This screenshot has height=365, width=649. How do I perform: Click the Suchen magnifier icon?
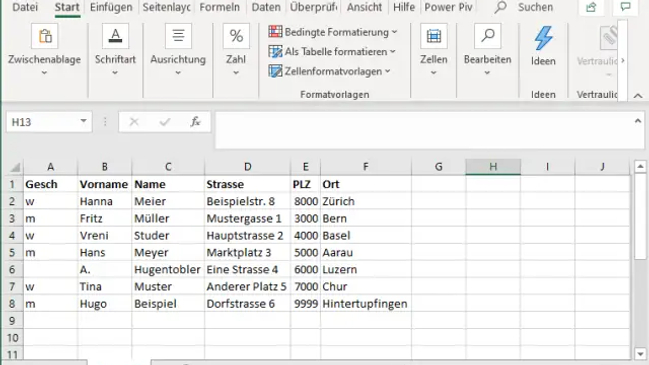[500, 7]
